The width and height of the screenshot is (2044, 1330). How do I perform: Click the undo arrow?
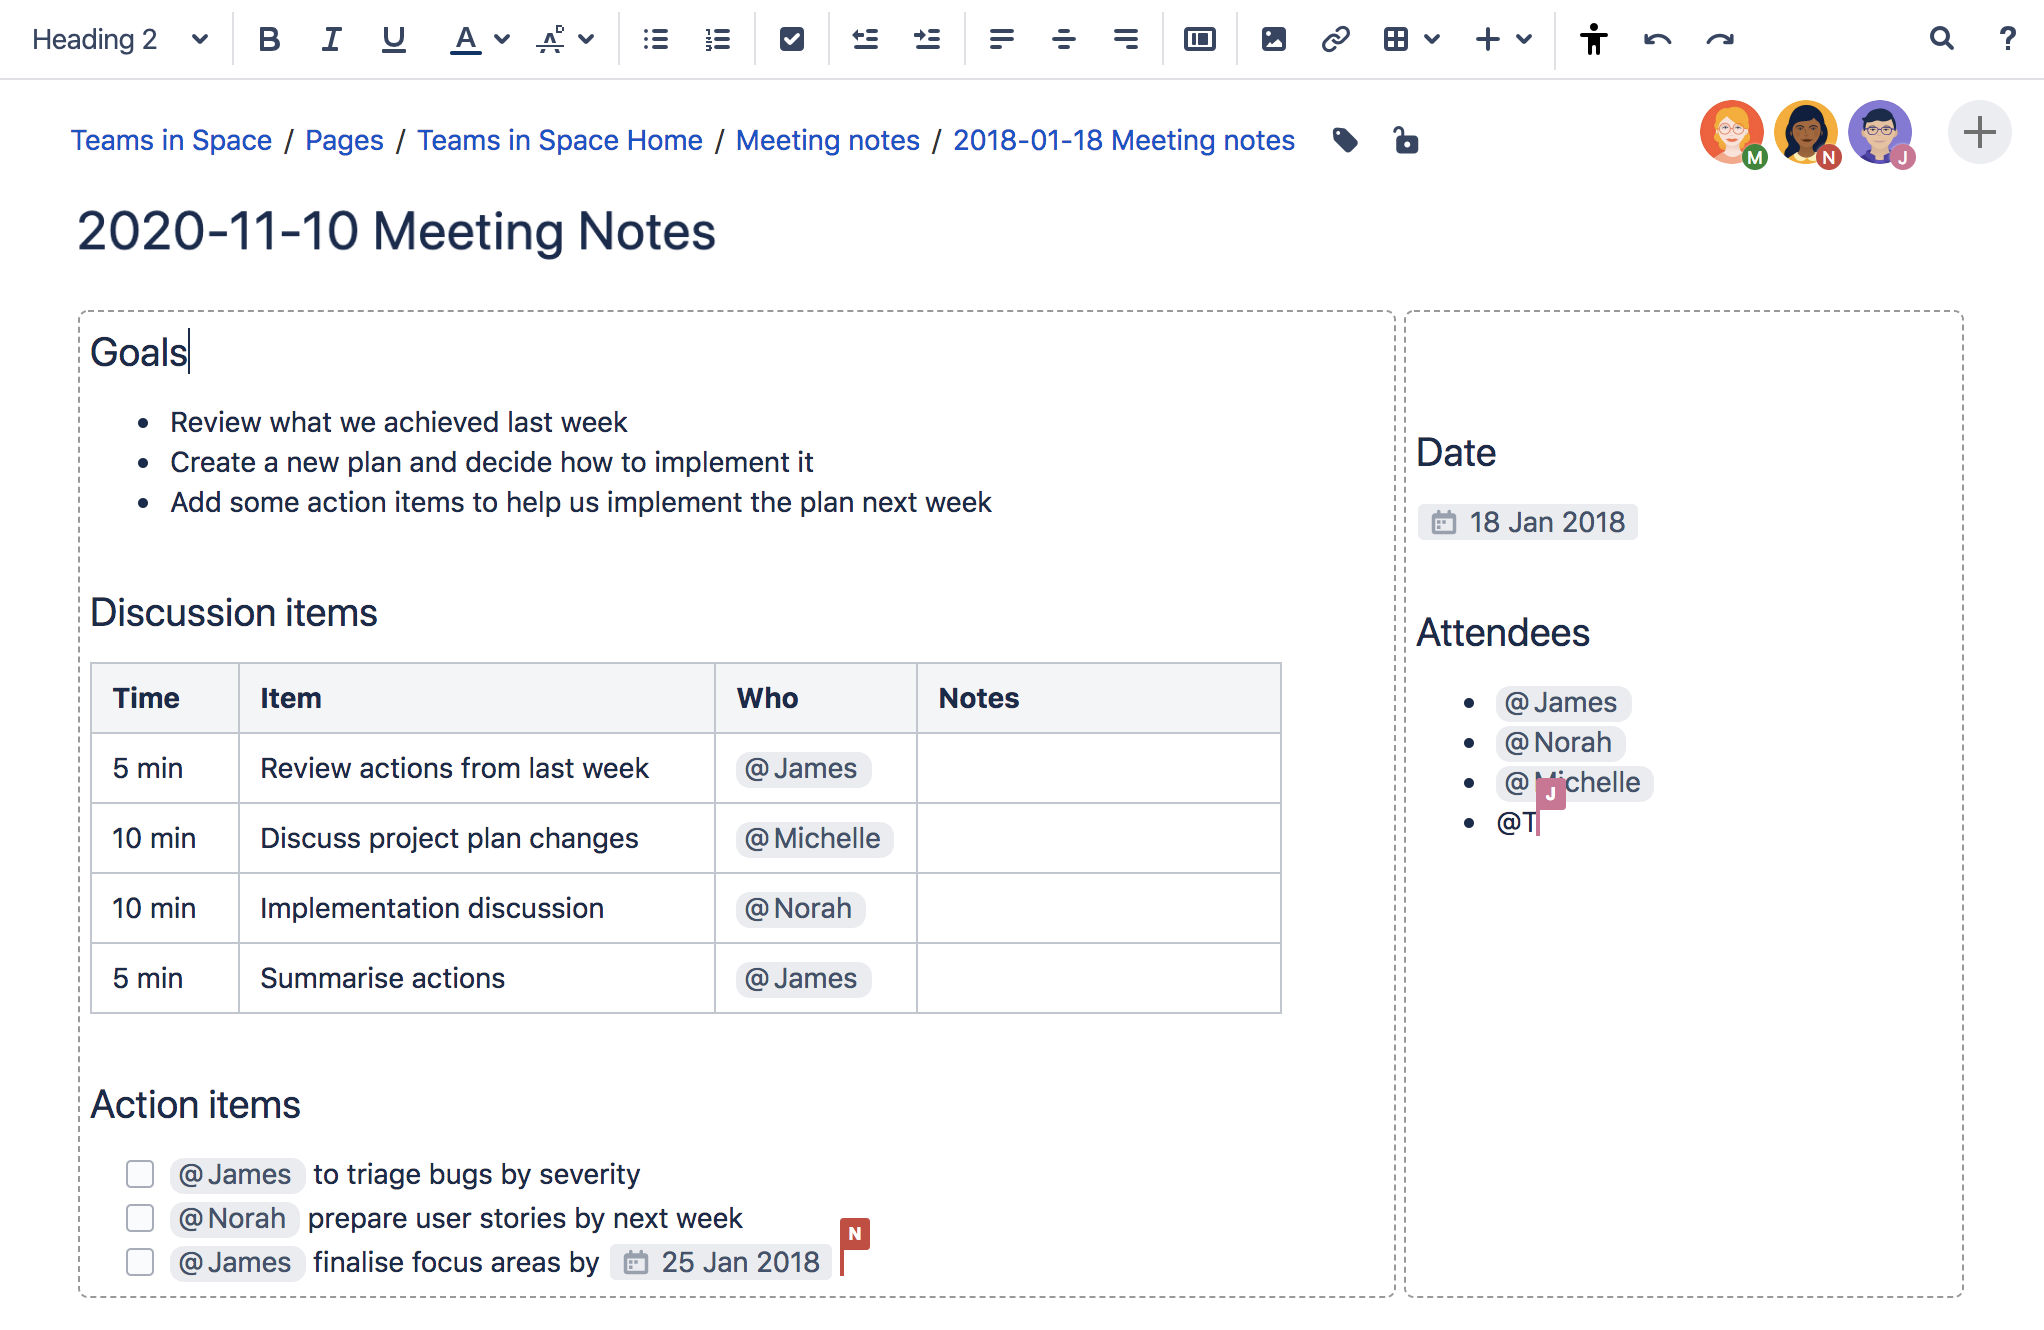point(1657,39)
